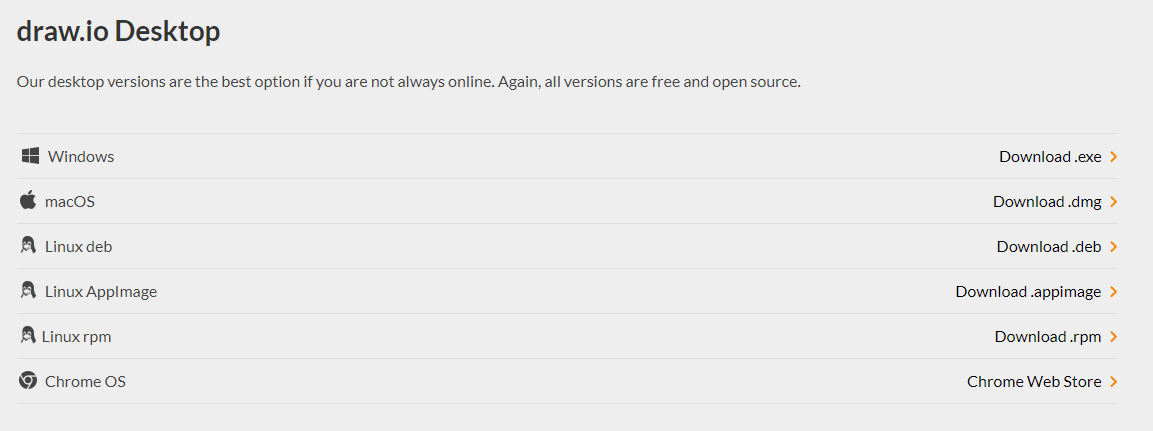
Task: Click the penguin icon beside Linux rpm
Action: click(x=28, y=336)
